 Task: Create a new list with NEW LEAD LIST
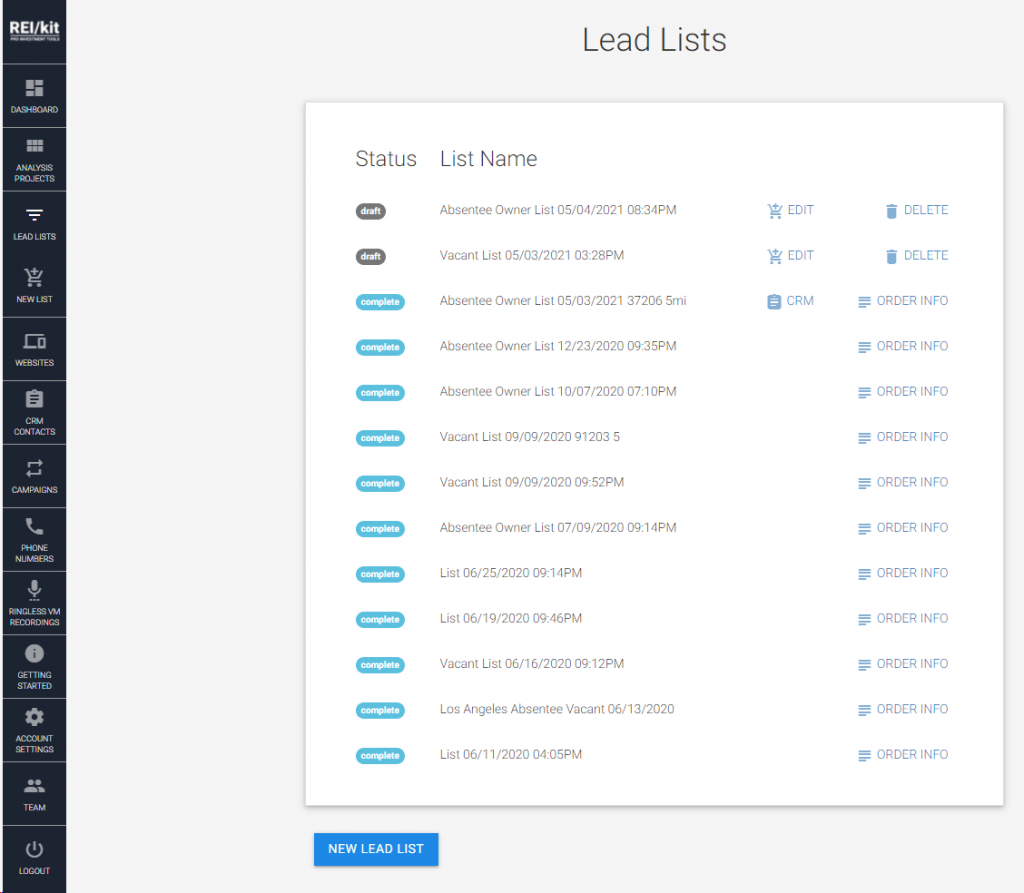(375, 849)
